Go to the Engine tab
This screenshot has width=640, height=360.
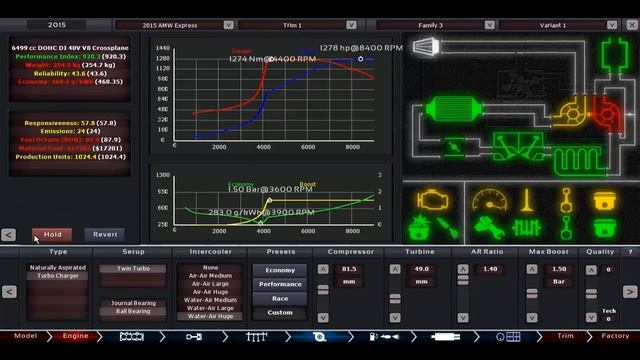tap(75, 336)
